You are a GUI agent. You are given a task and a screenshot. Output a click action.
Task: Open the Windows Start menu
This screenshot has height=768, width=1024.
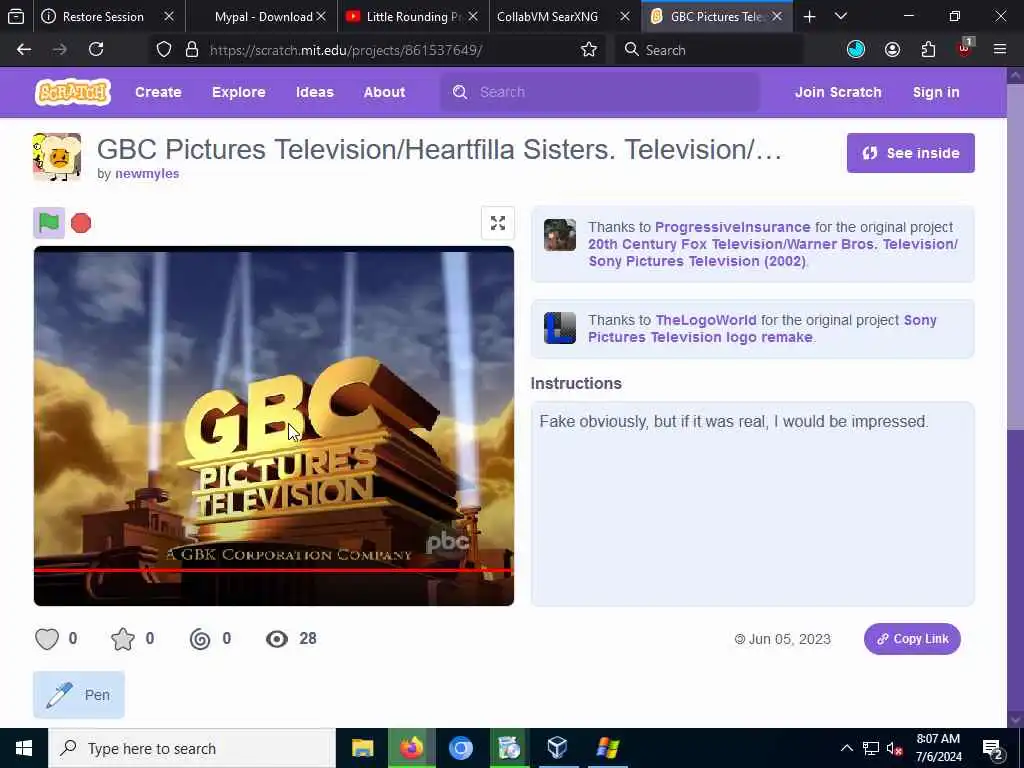[24, 748]
